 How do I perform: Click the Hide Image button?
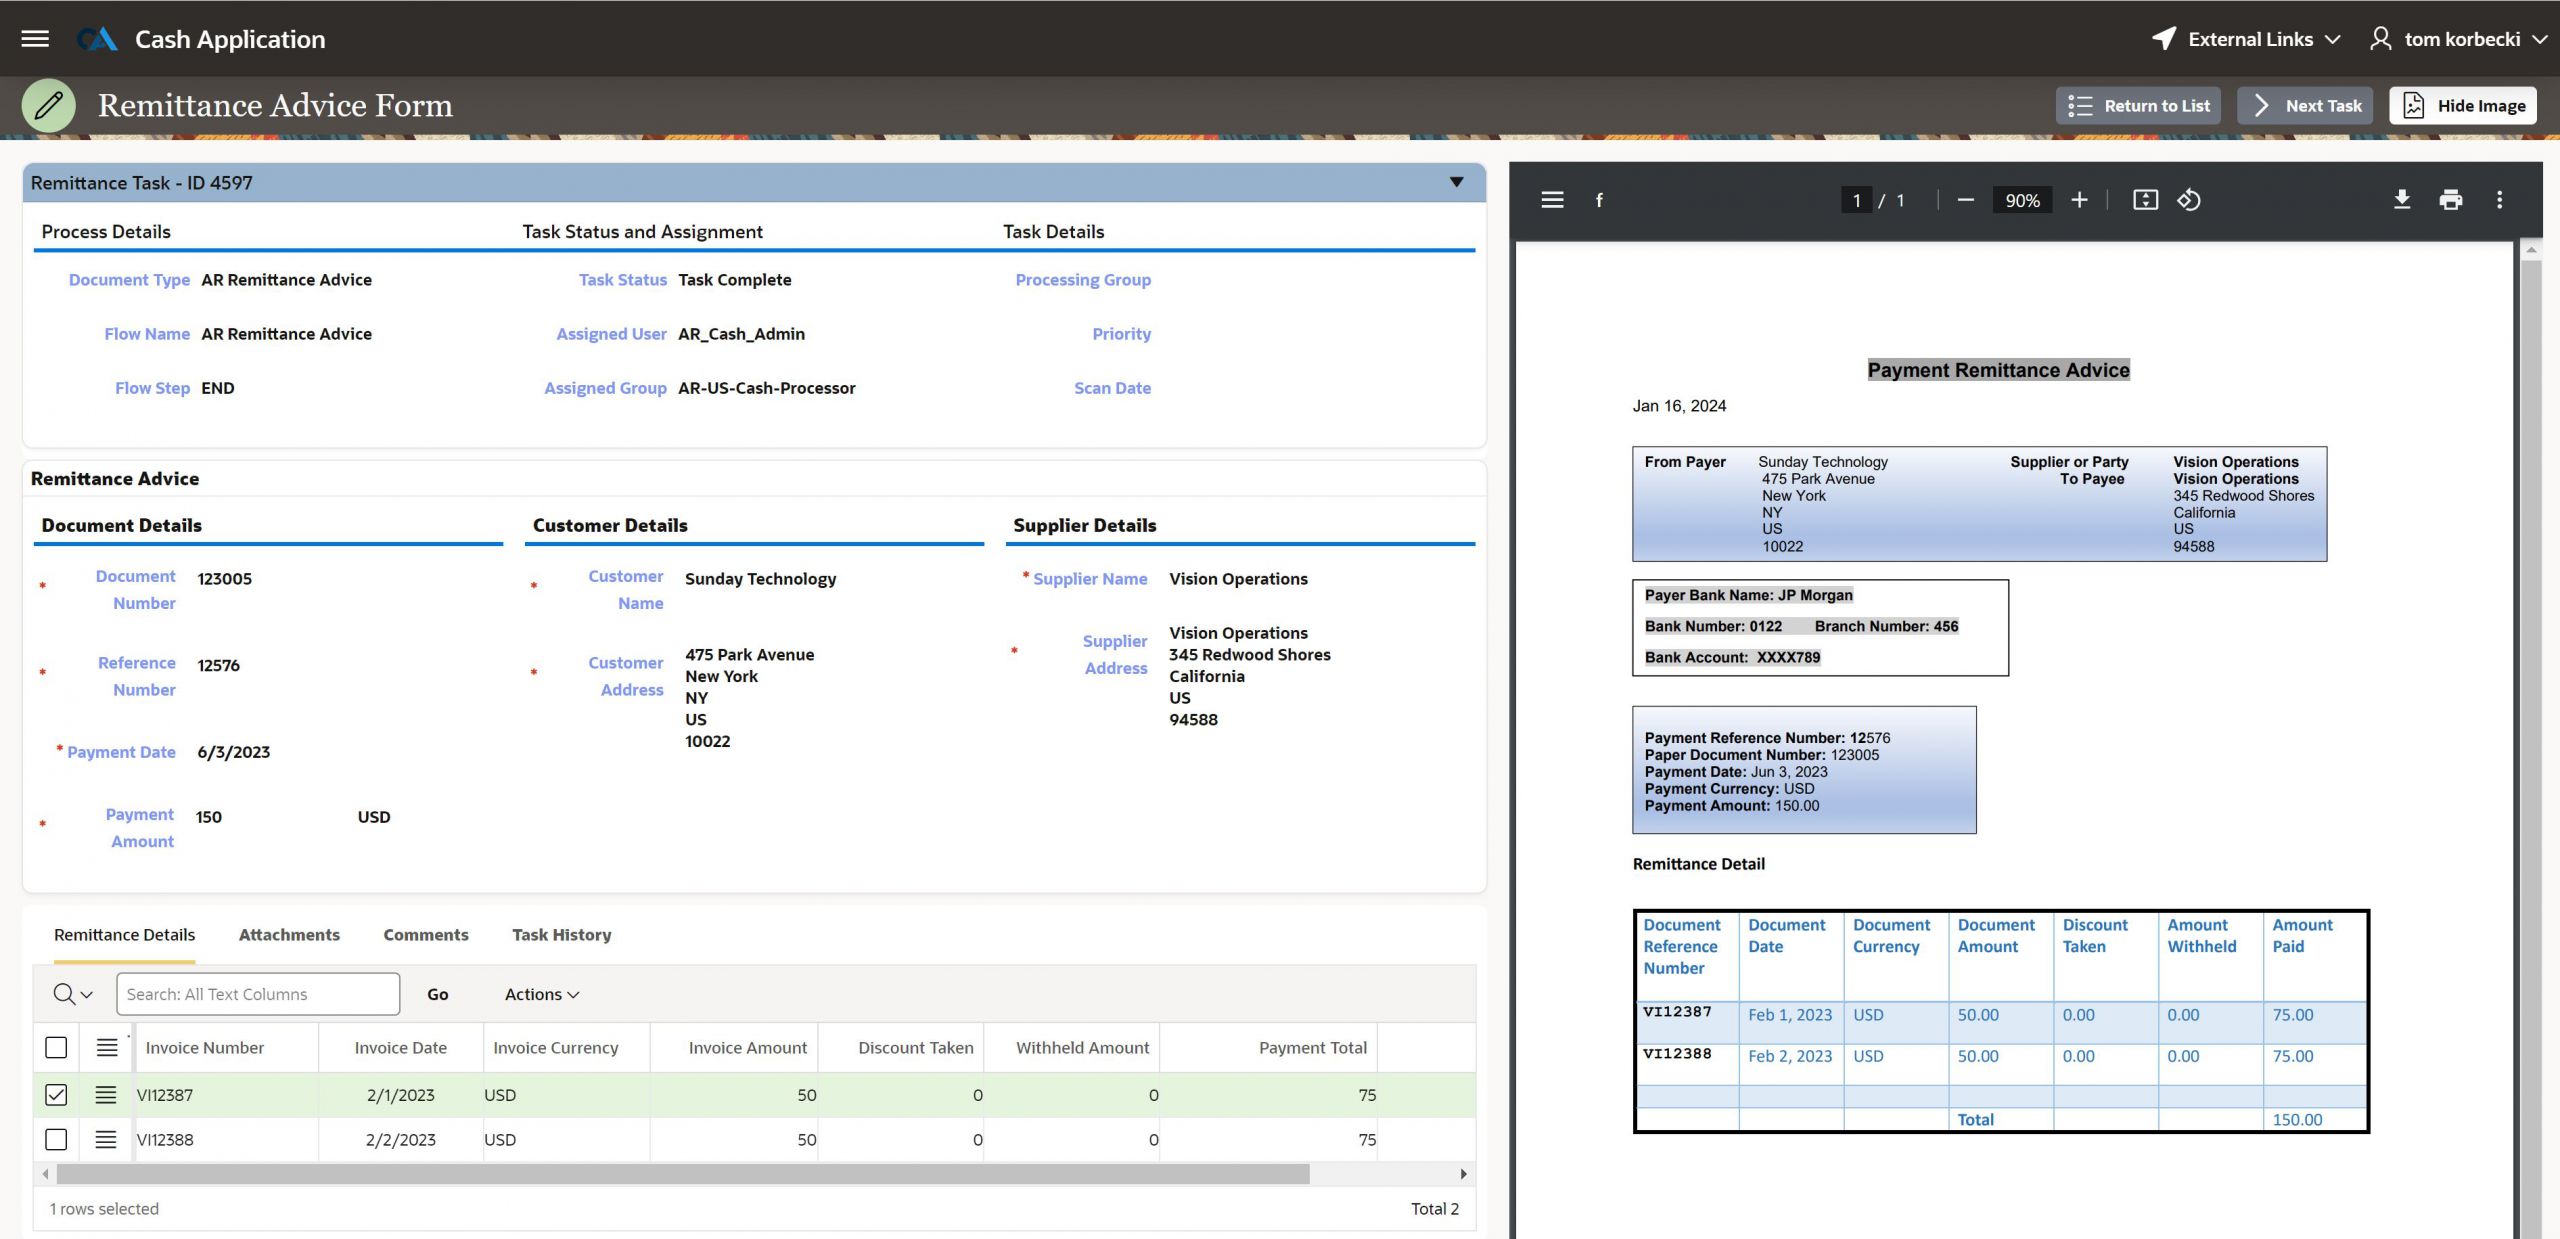(x=2463, y=106)
